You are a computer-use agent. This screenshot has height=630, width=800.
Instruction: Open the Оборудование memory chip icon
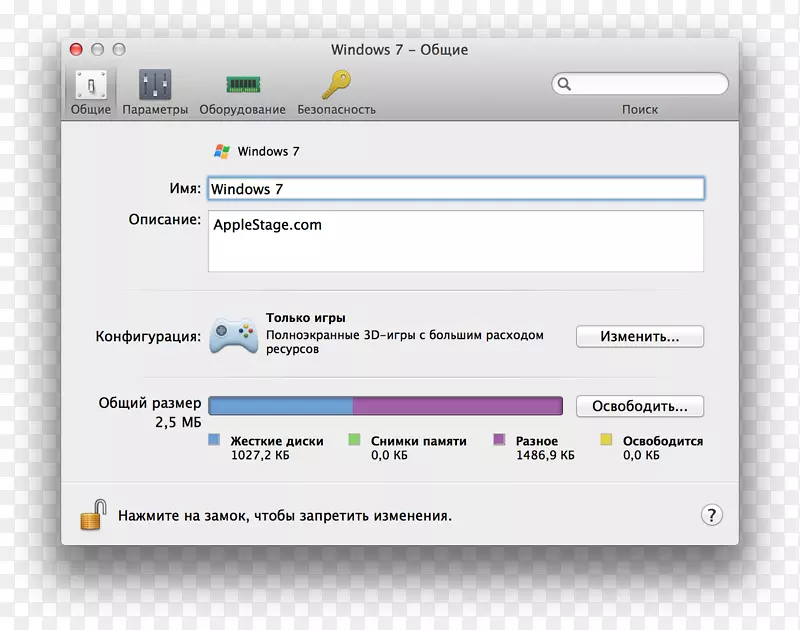(x=242, y=85)
